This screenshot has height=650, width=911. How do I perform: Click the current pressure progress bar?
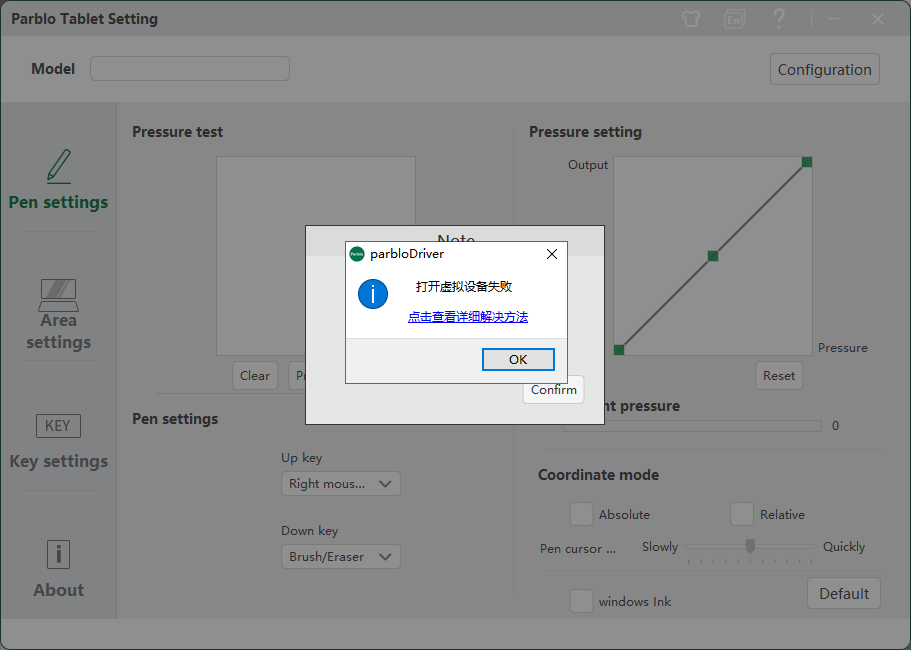(692, 426)
